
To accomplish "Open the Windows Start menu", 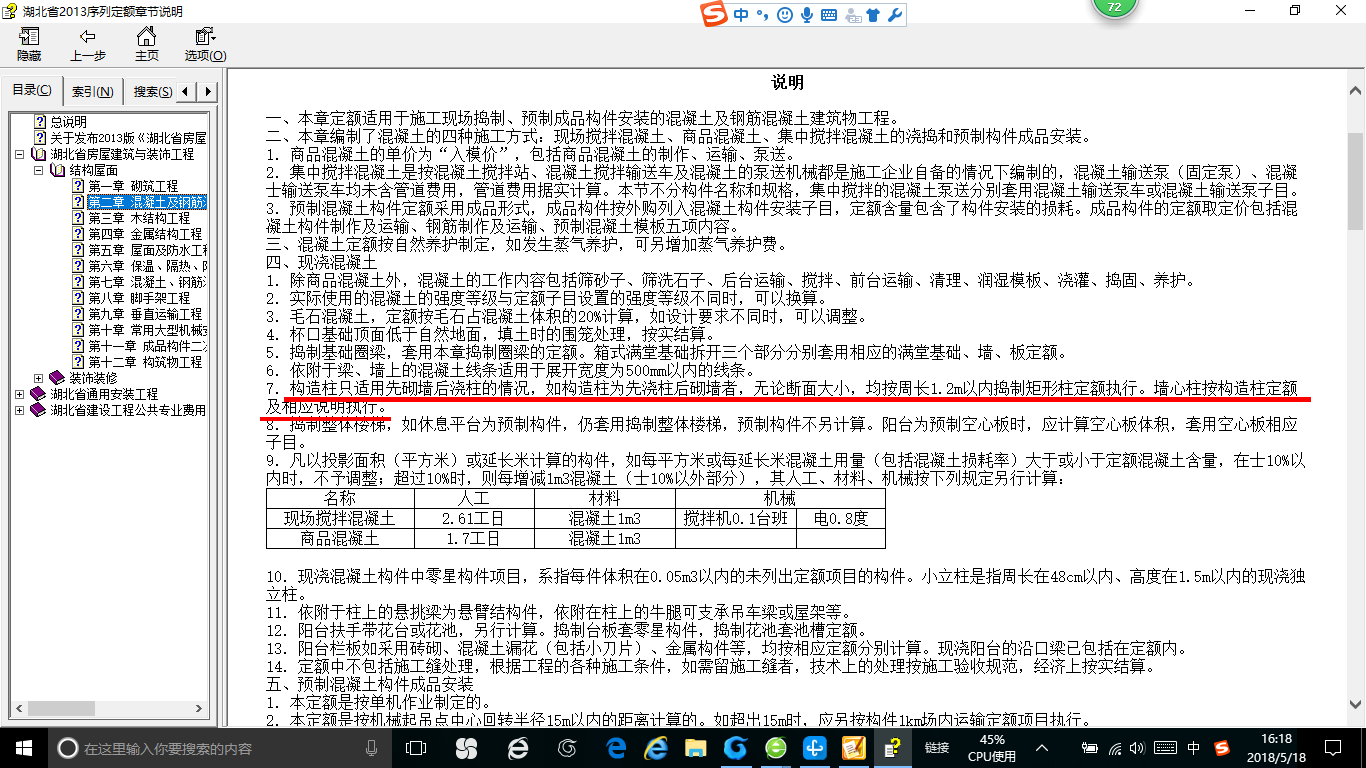I will click(23, 747).
